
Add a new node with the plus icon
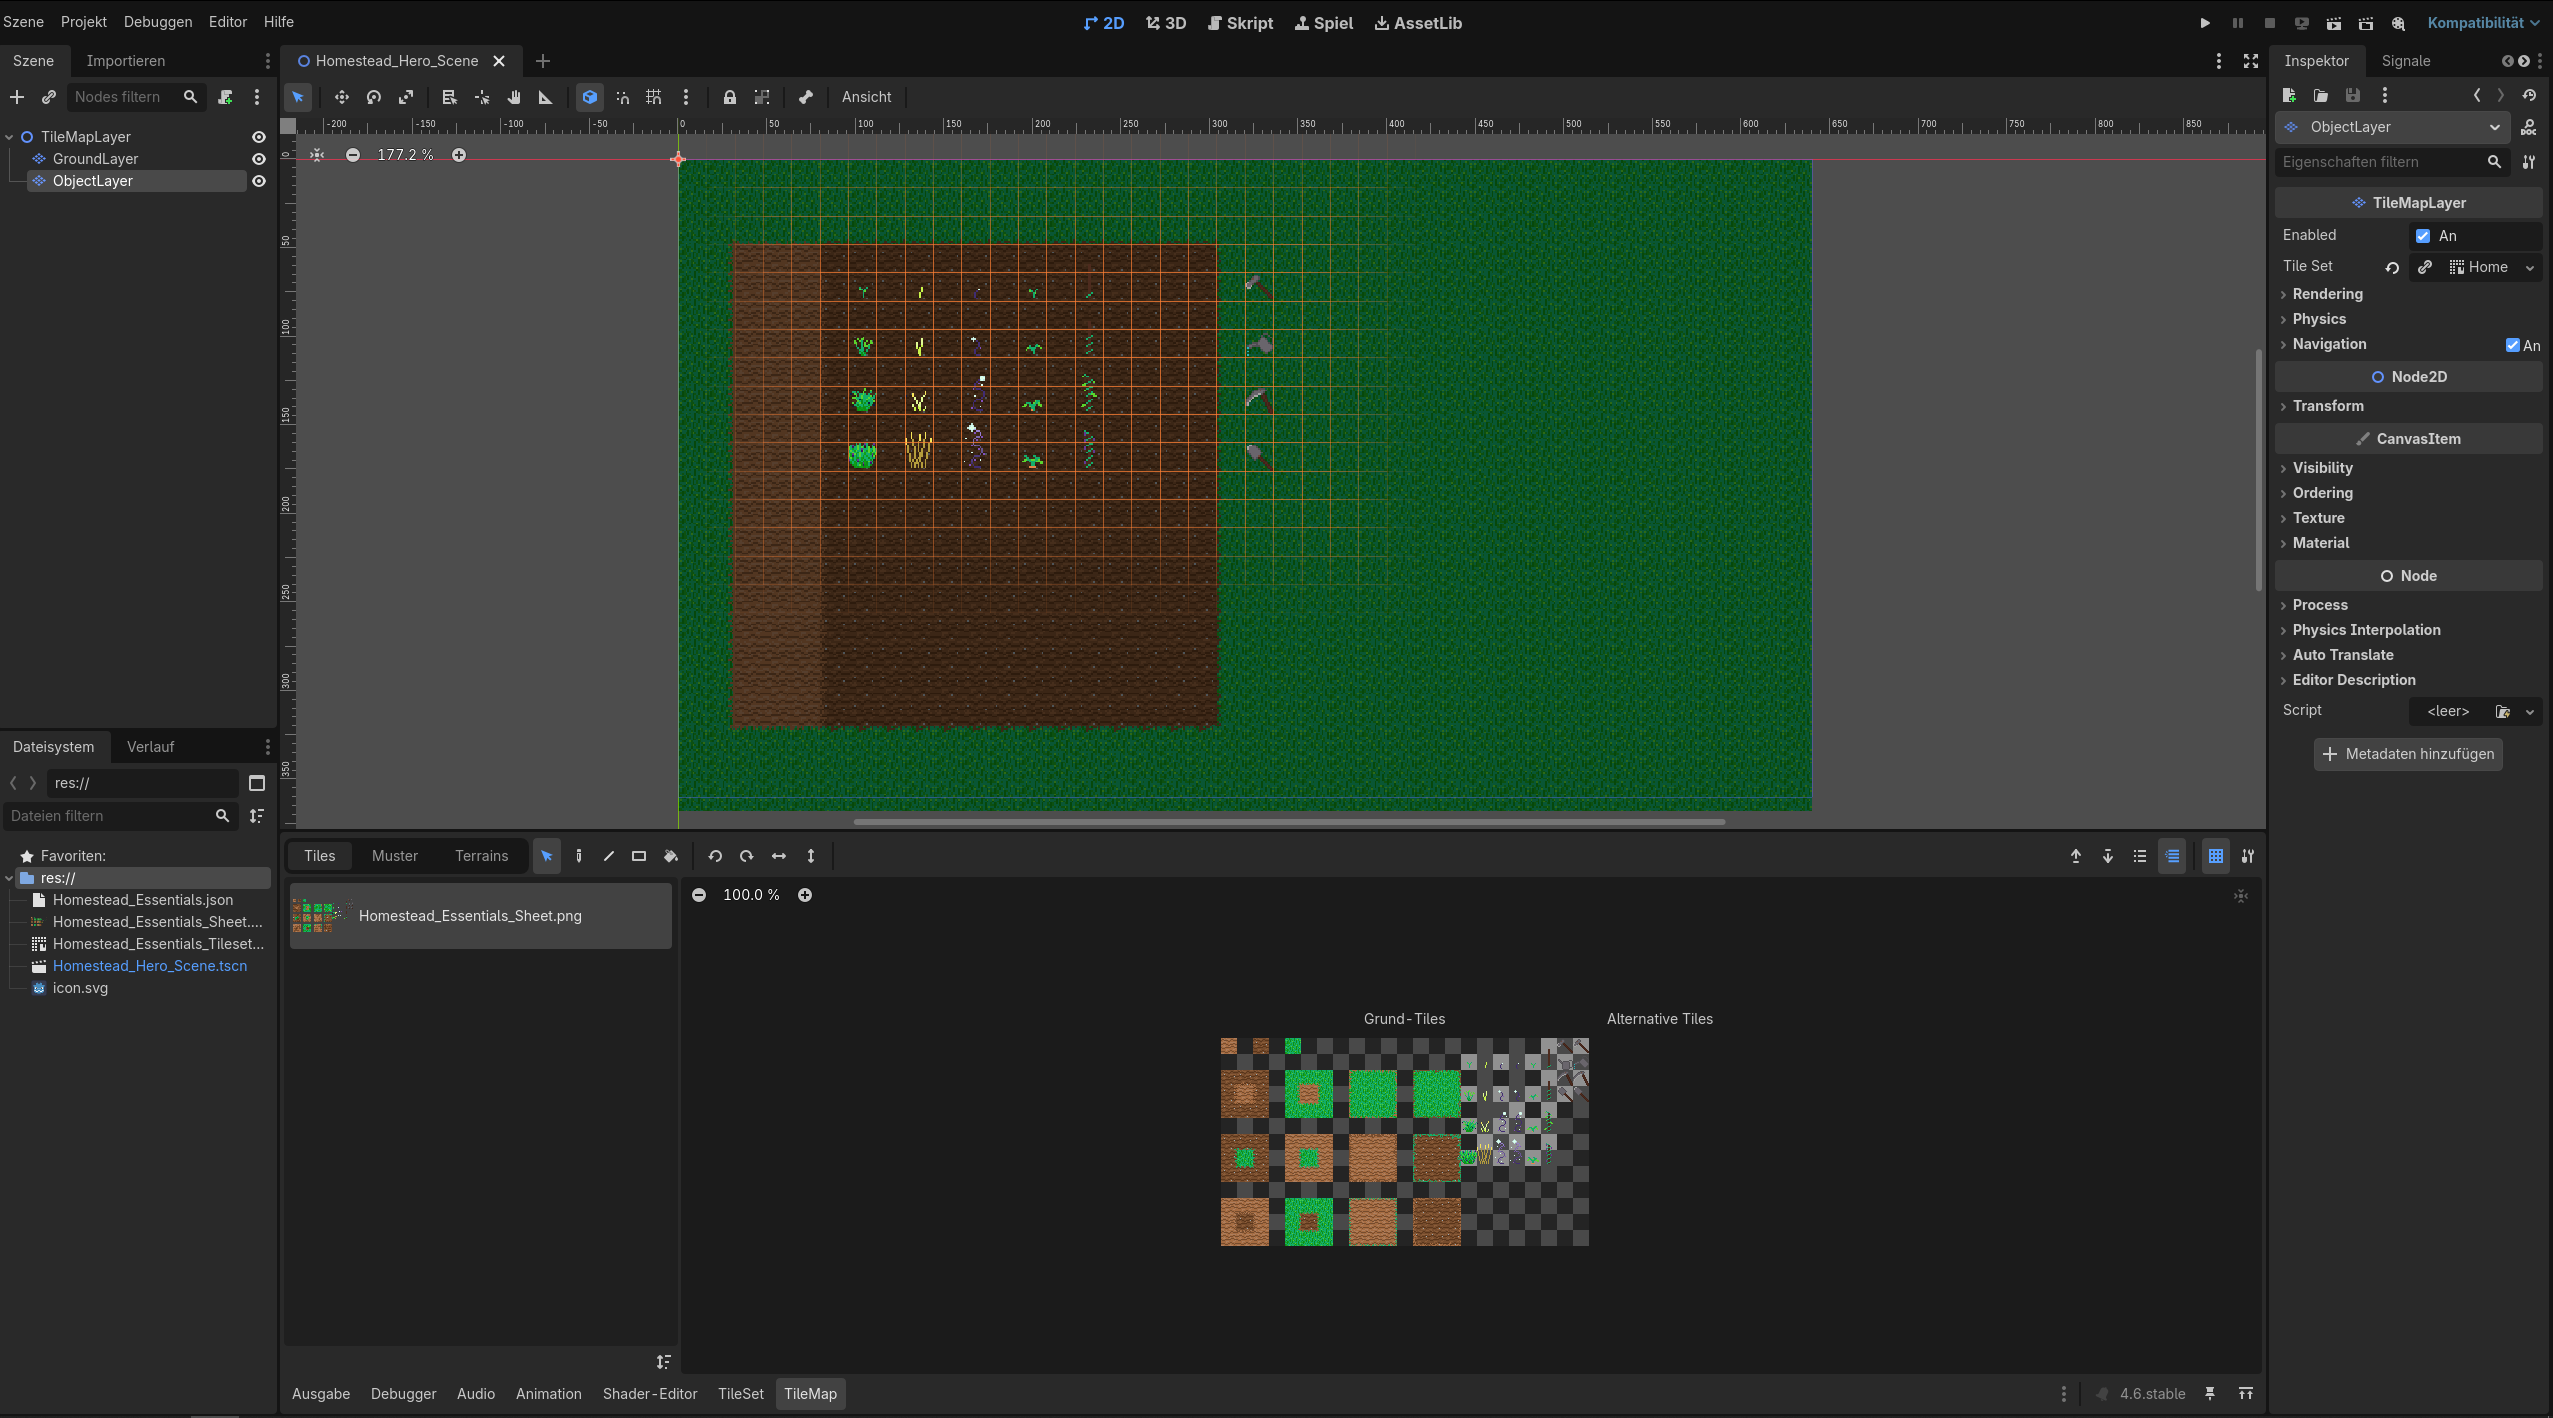coord(17,97)
